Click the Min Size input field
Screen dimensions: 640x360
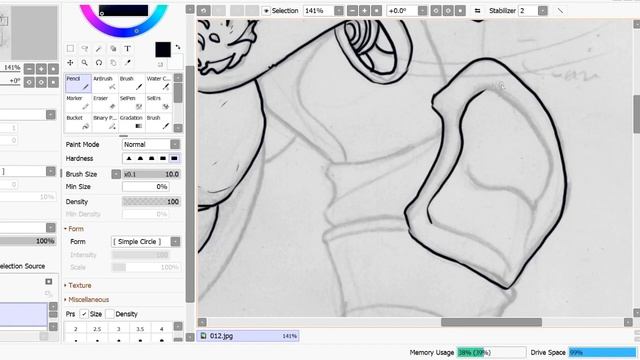click(x=146, y=187)
